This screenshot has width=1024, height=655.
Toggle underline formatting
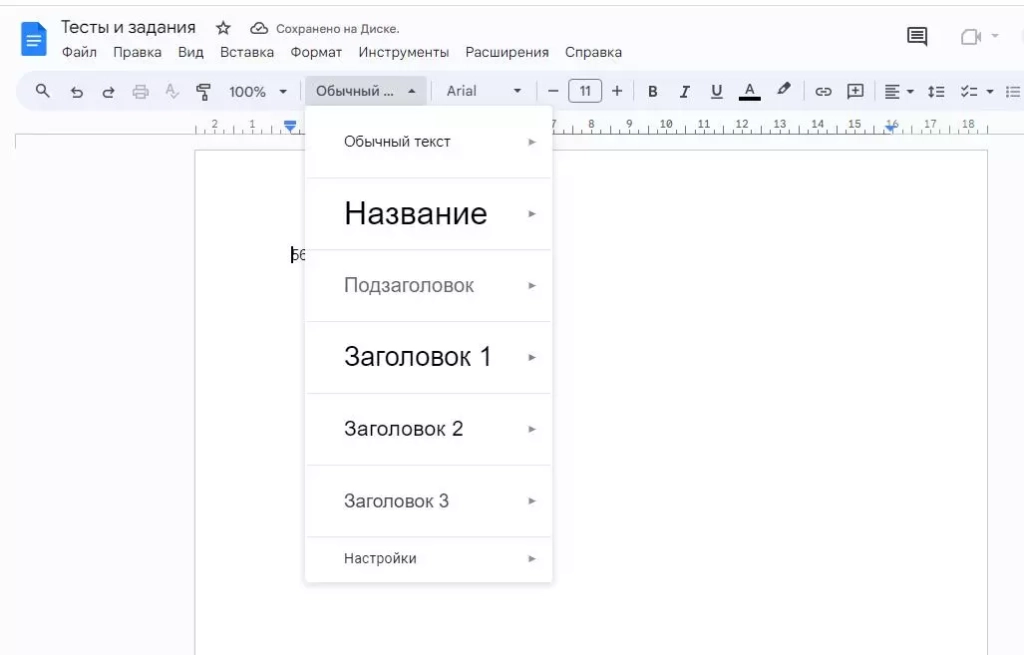(x=716, y=90)
